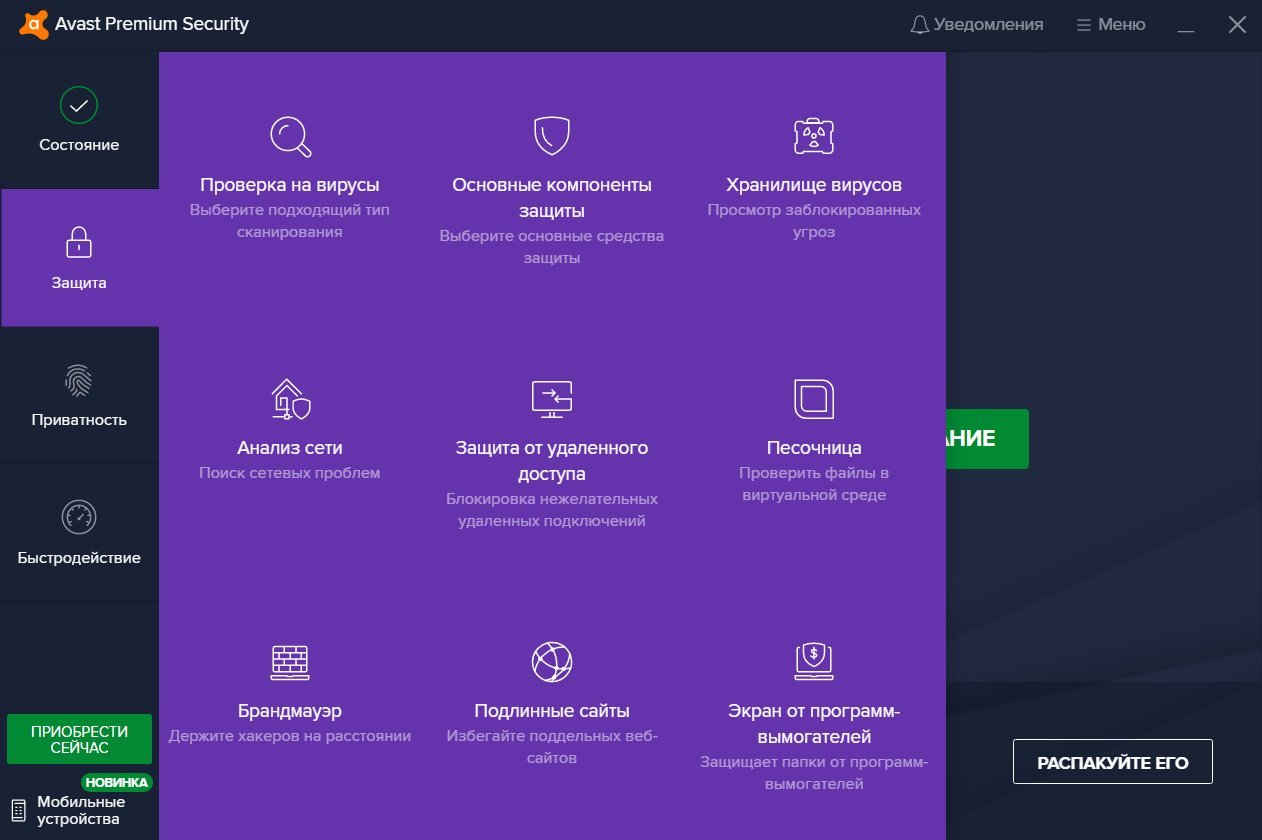This screenshot has width=1262, height=840.
Task: Click the speedometer performance icon
Action: pyautogui.click(x=79, y=517)
